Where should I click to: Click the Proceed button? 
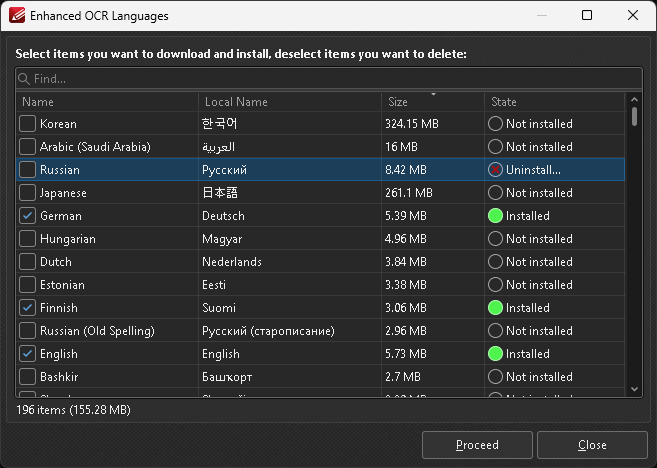click(477, 445)
